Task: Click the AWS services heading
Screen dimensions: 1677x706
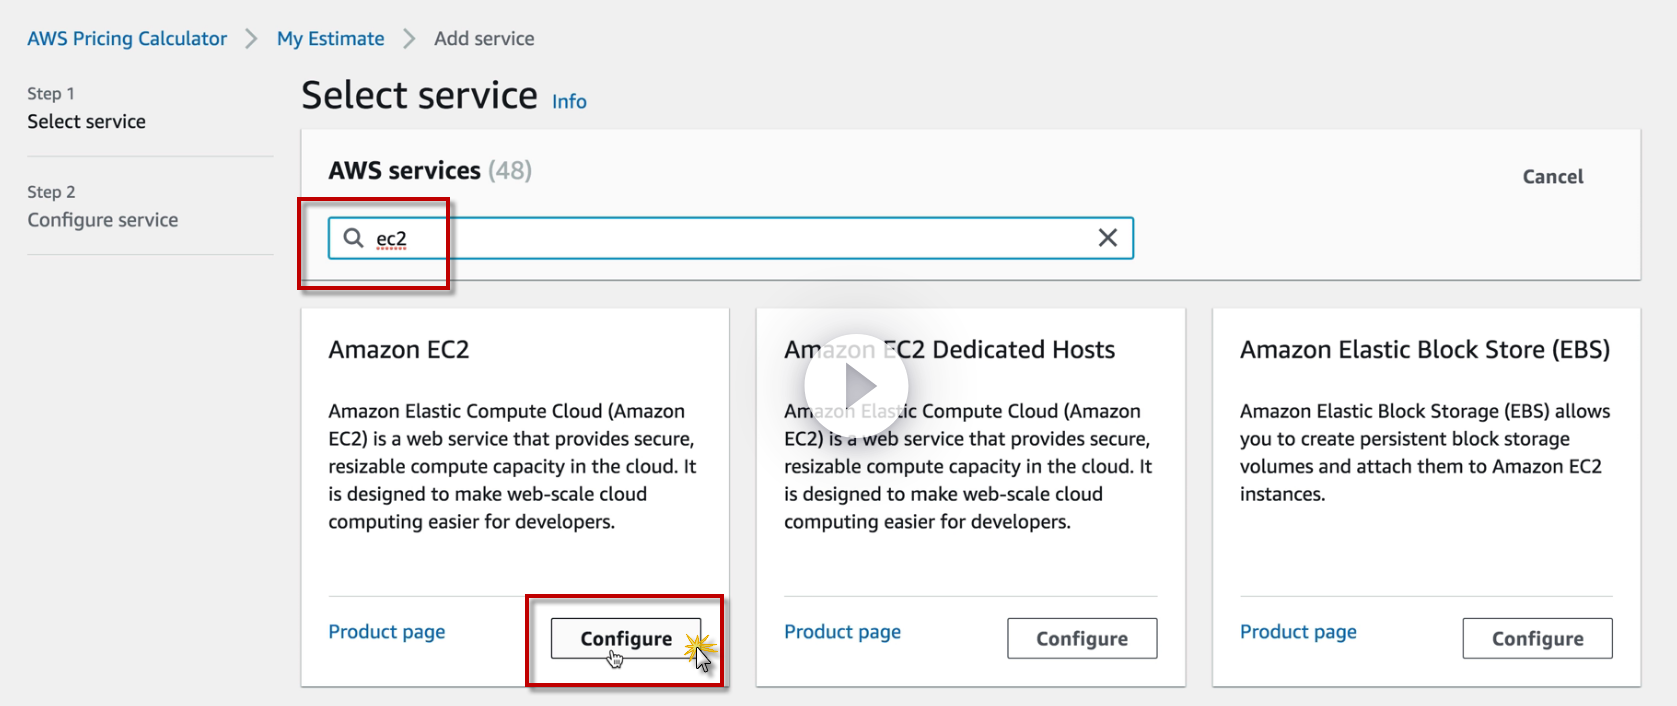Action: (x=405, y=171)
